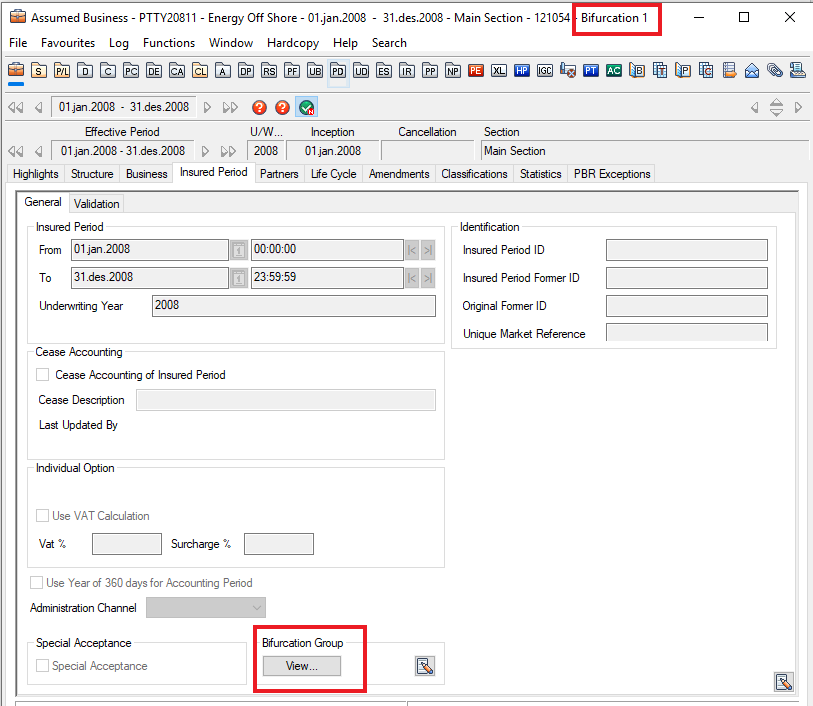Click the P/L folder toolbar icon
The image size is (813, 706).
(62, 70)
